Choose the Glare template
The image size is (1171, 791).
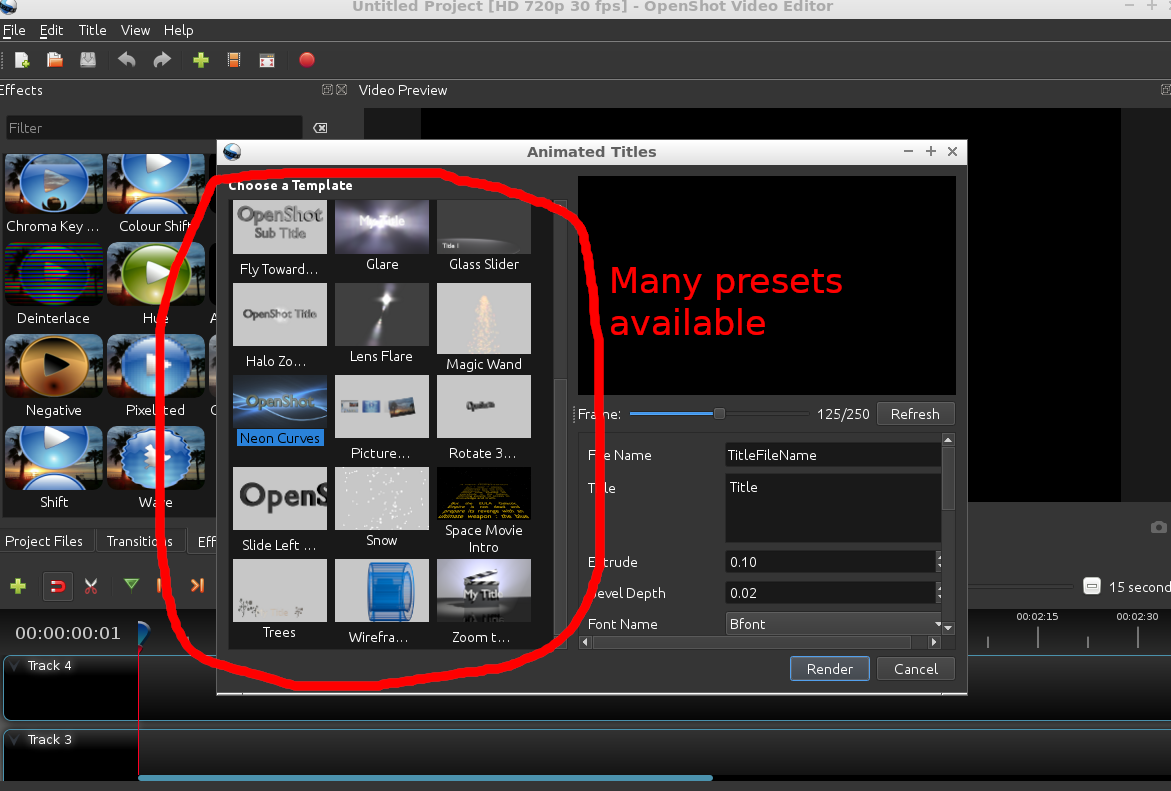(x=382, y=236)
